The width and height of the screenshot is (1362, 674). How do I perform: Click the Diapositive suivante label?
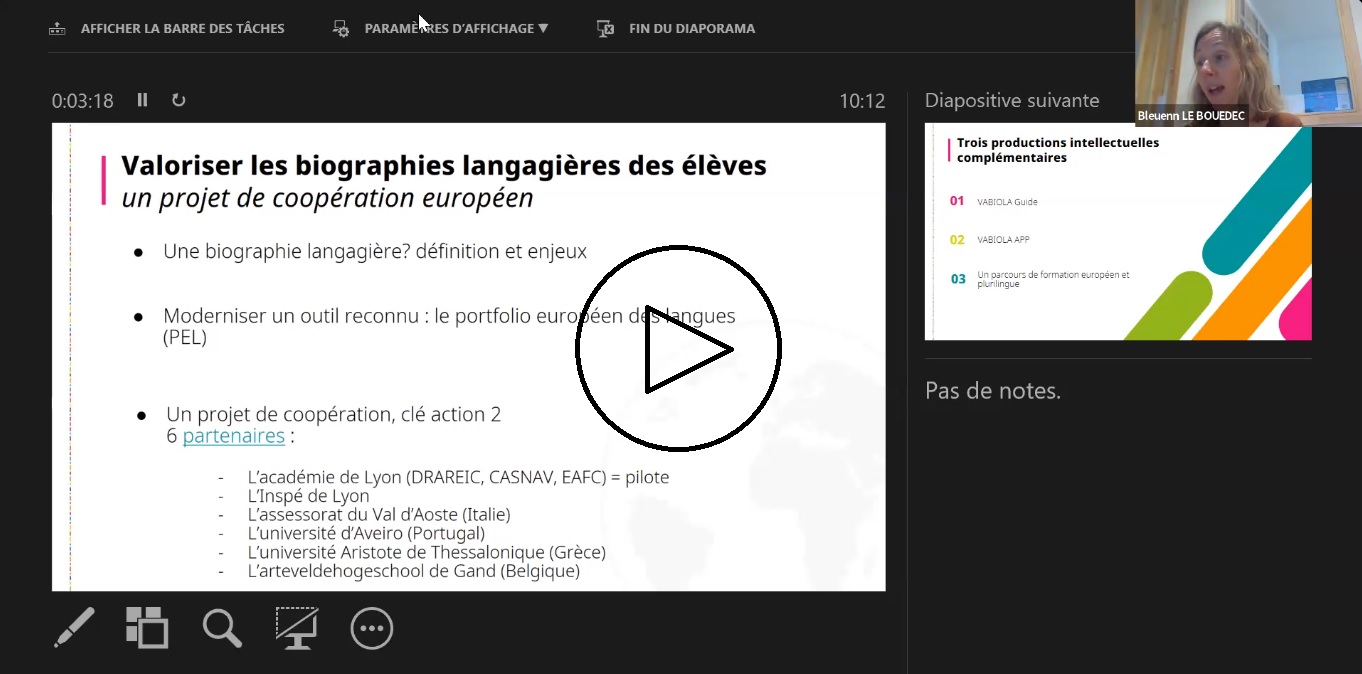1012,100
